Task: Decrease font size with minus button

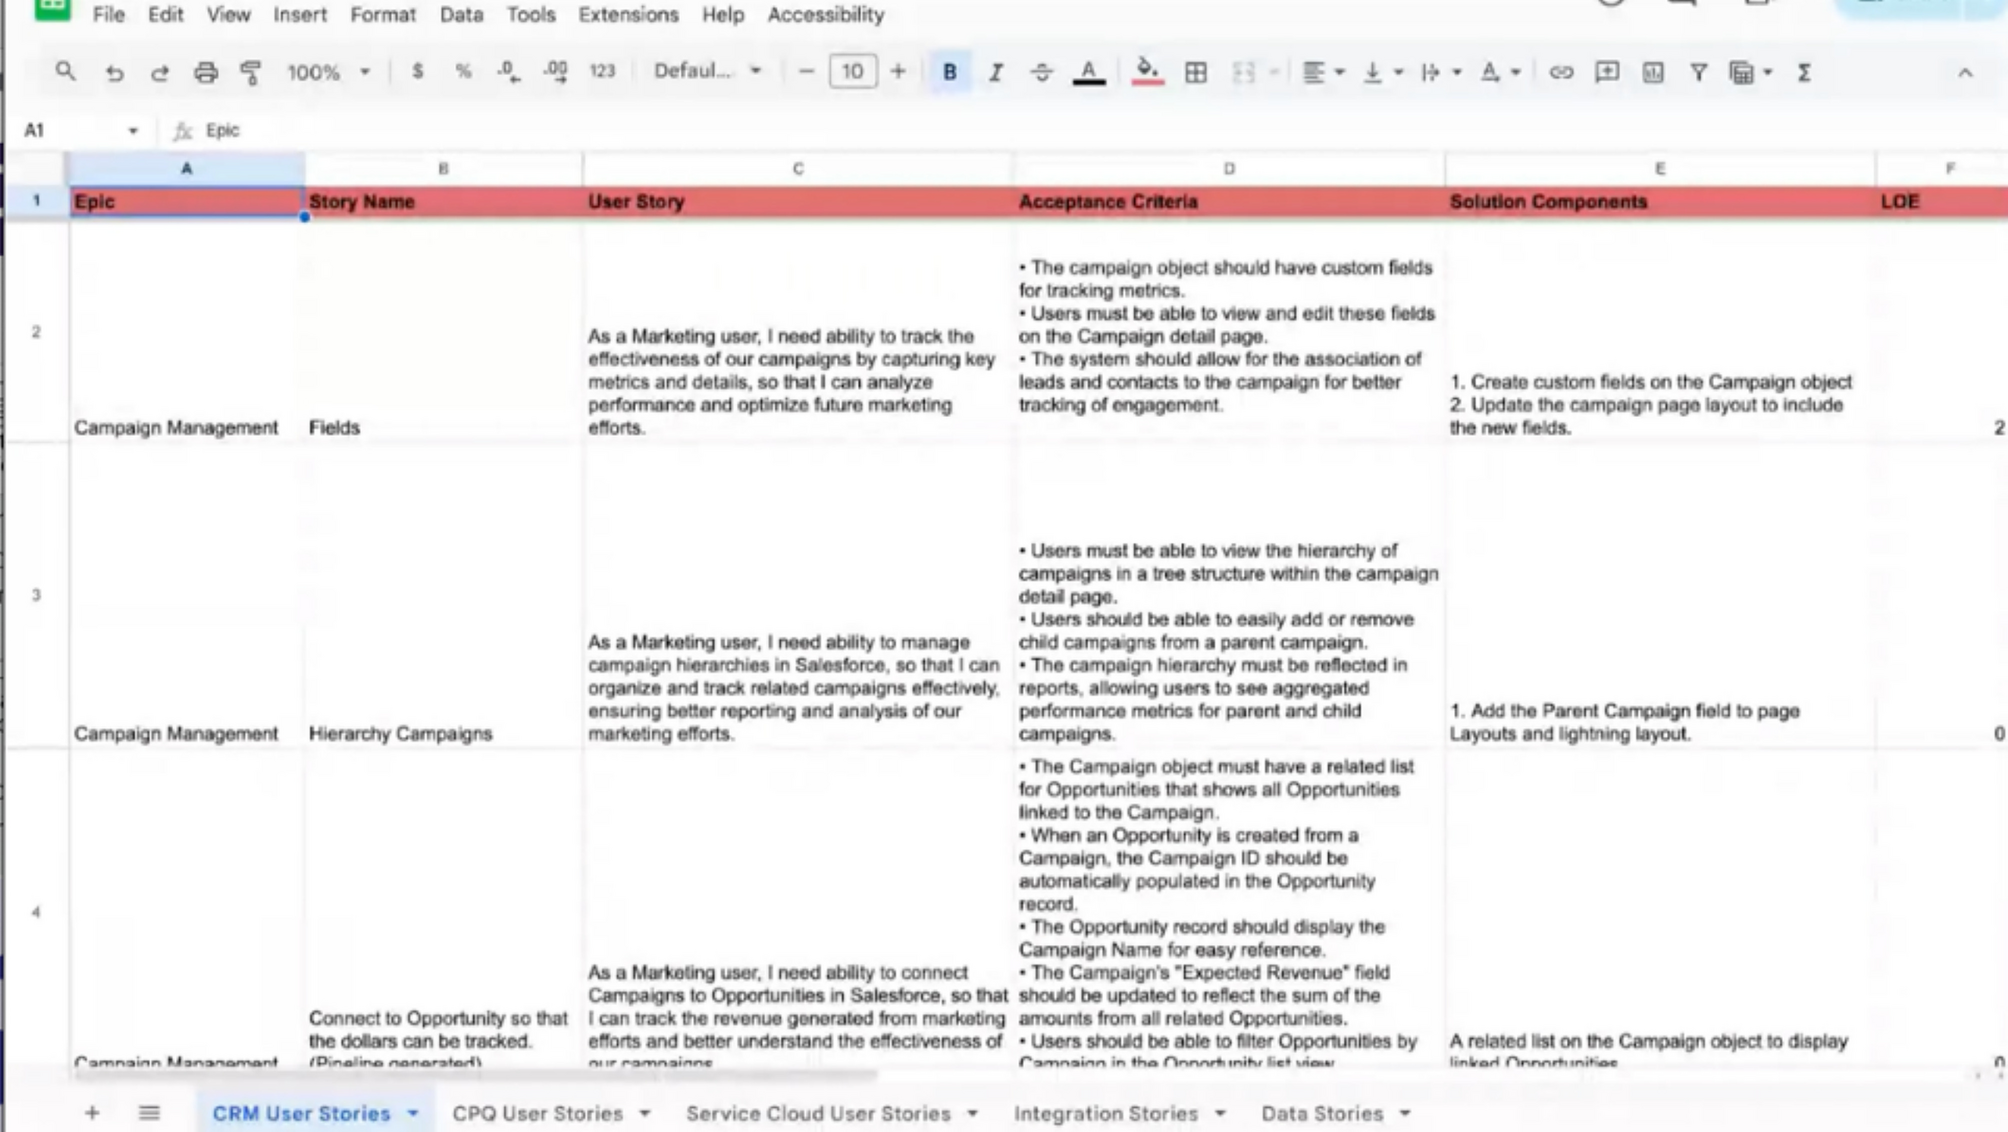Action: [x=806, y=72]
